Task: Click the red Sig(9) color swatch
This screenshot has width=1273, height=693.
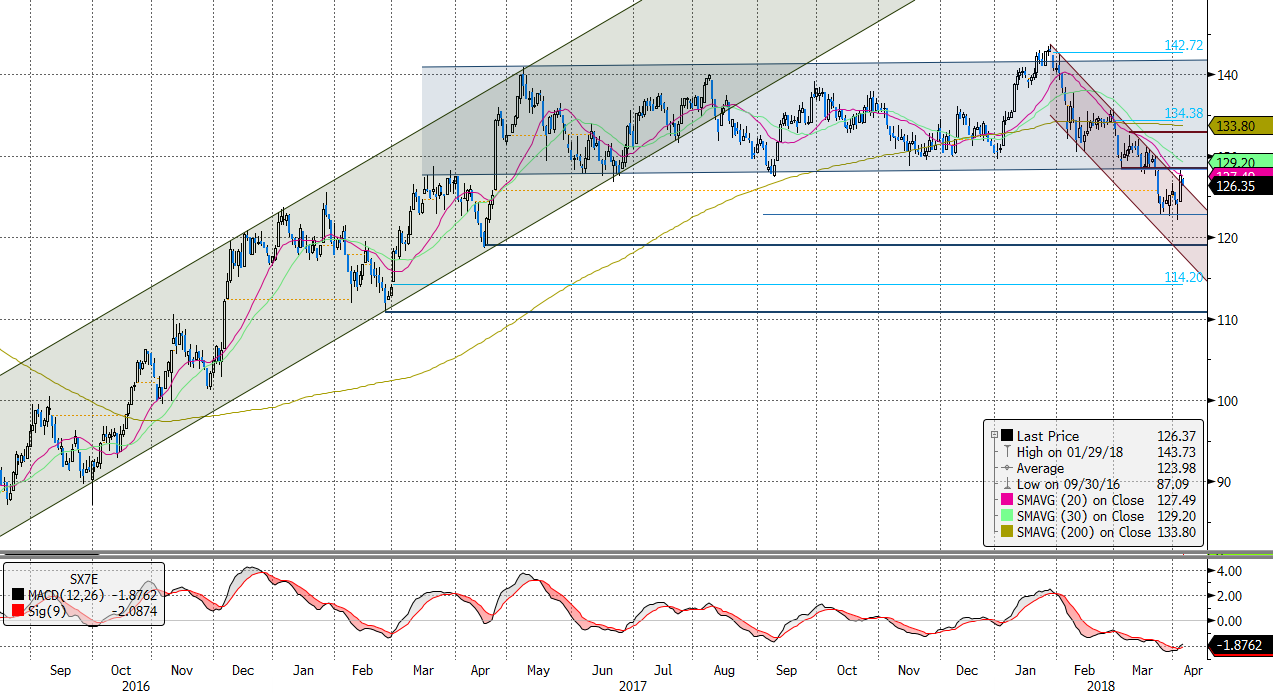Action: coord(19,610)
